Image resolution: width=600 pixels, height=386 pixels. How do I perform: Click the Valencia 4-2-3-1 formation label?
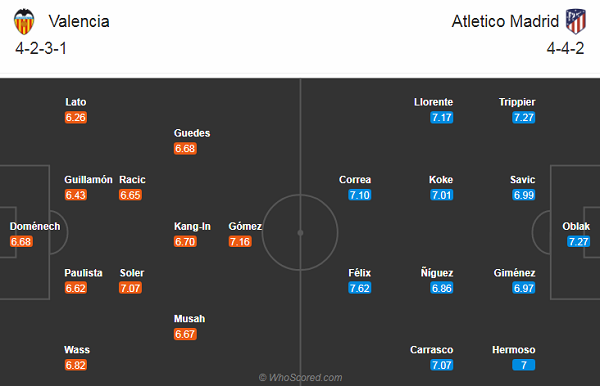click(41, 49)
